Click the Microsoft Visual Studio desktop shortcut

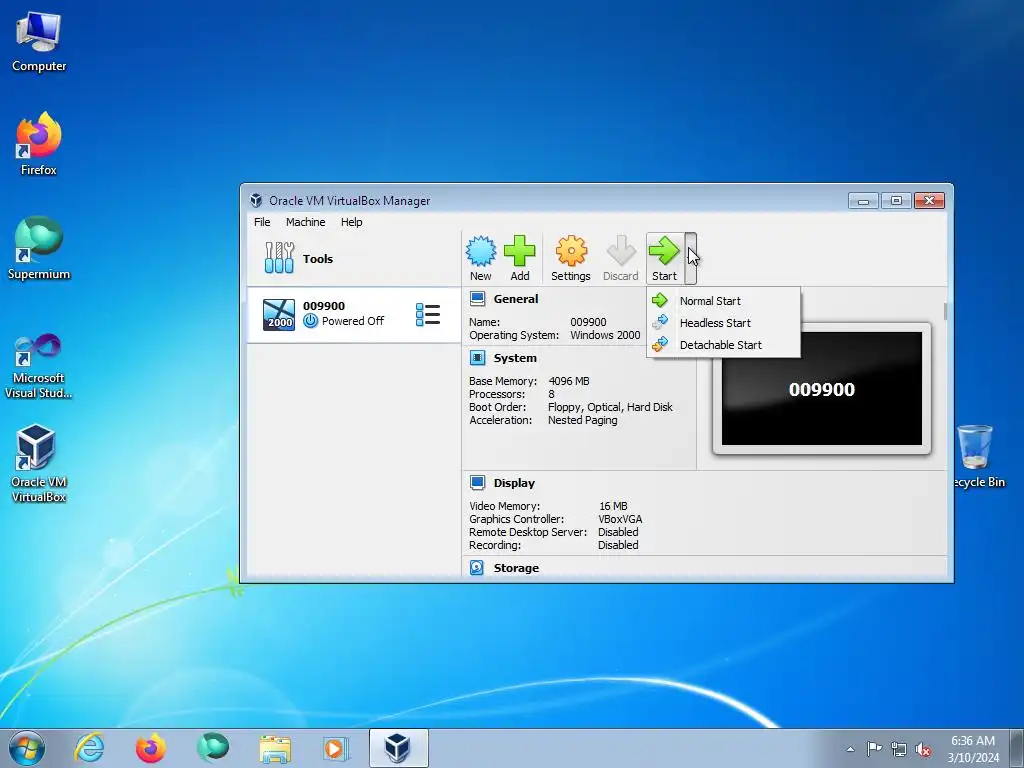click(39, 366)
